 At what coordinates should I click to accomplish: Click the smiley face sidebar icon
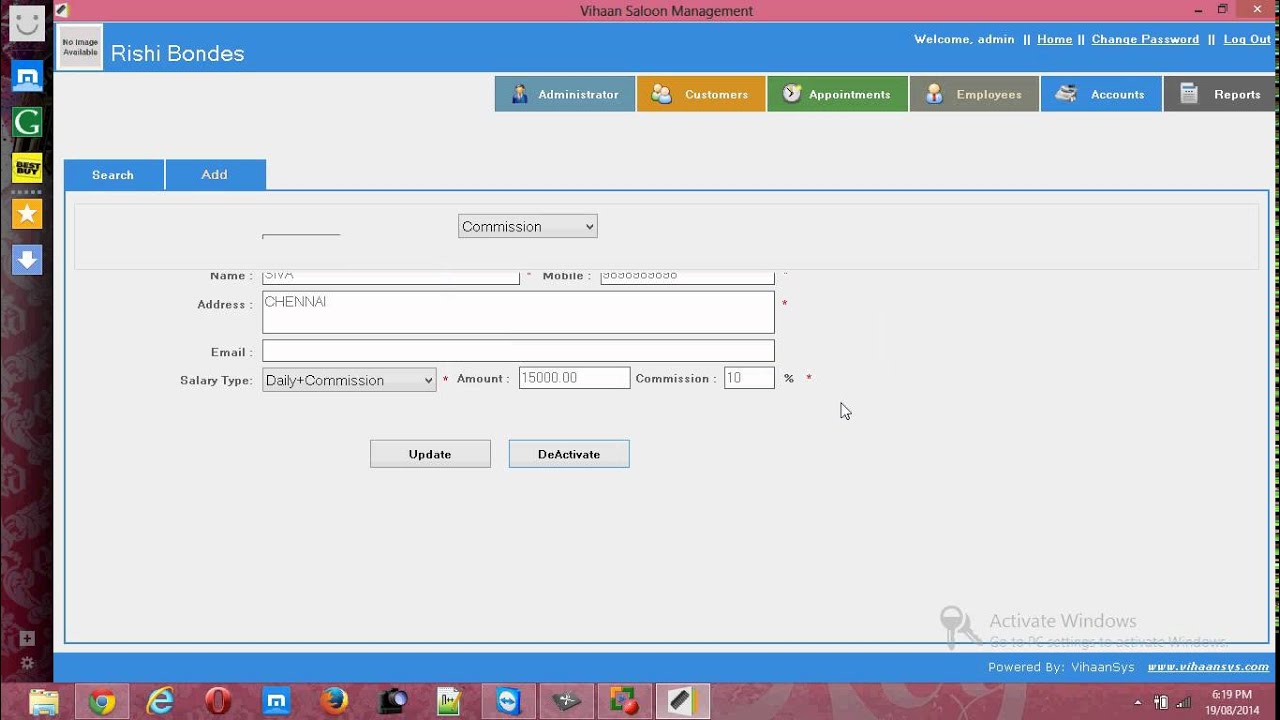pyautogui.click(x=27, y=22)
